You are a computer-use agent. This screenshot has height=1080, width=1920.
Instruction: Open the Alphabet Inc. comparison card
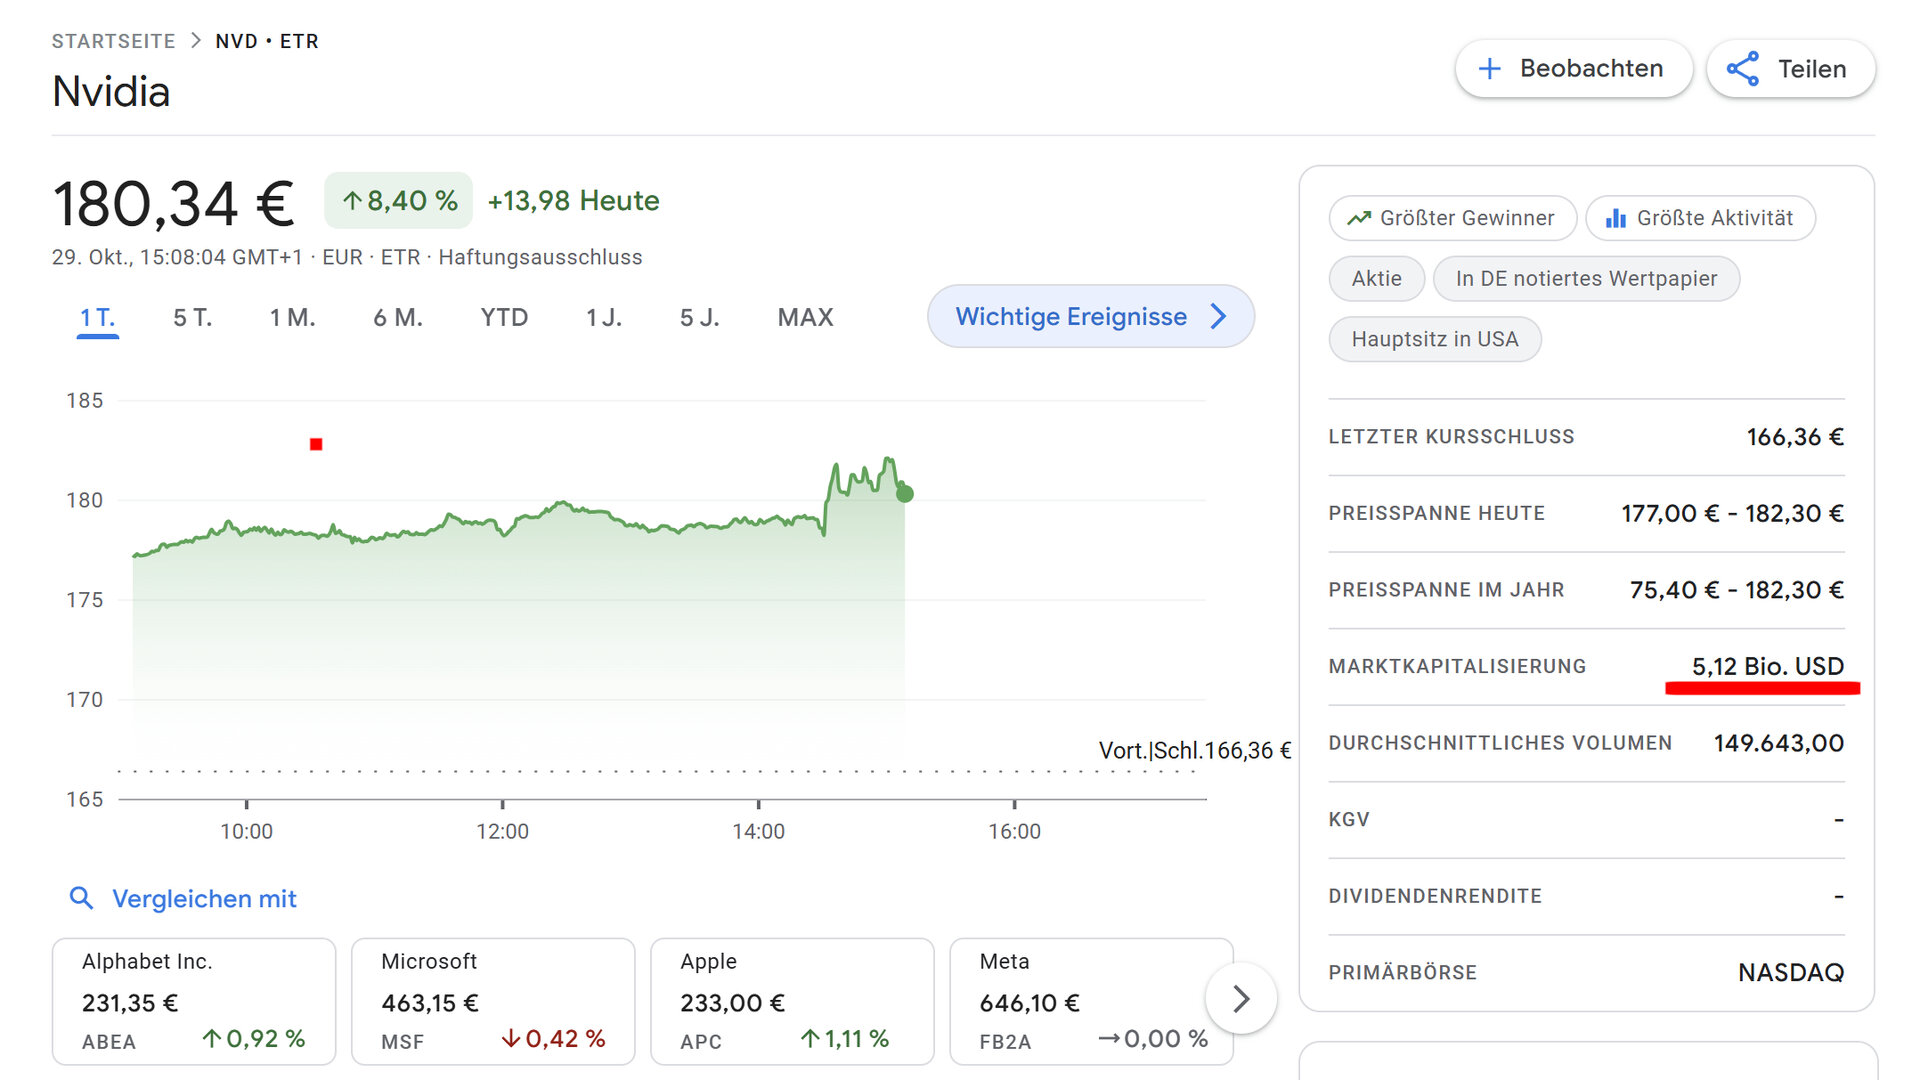(x=194, y=1001)
